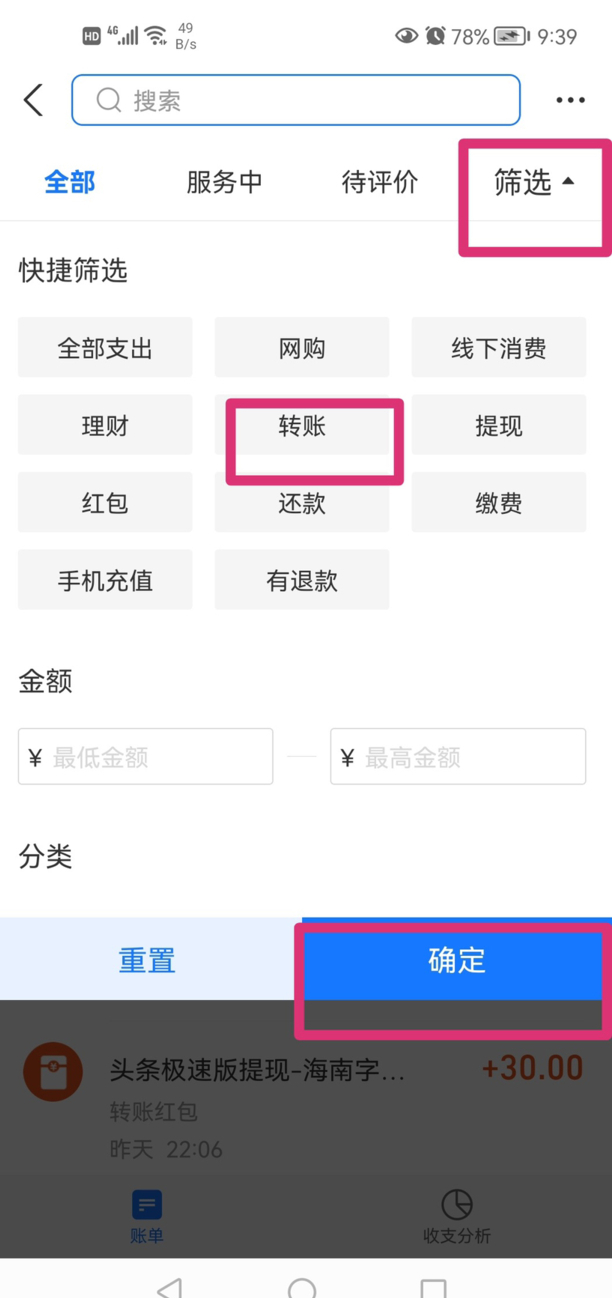Toggle the 红包 quick filter

tap(105, 503)
